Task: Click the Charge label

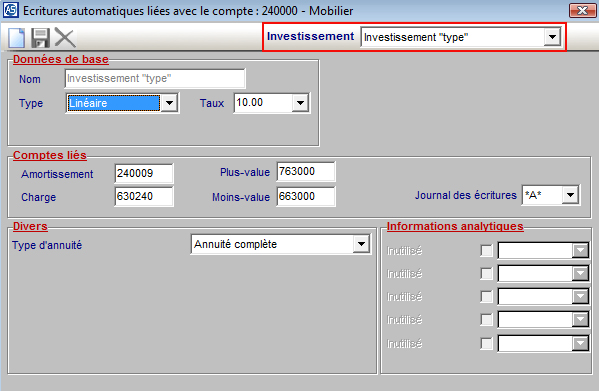Action: 39,197
